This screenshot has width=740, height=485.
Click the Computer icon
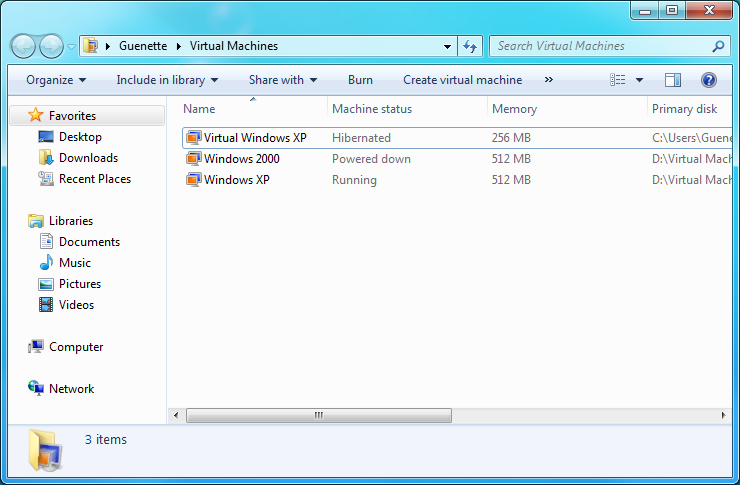(35, 347)
